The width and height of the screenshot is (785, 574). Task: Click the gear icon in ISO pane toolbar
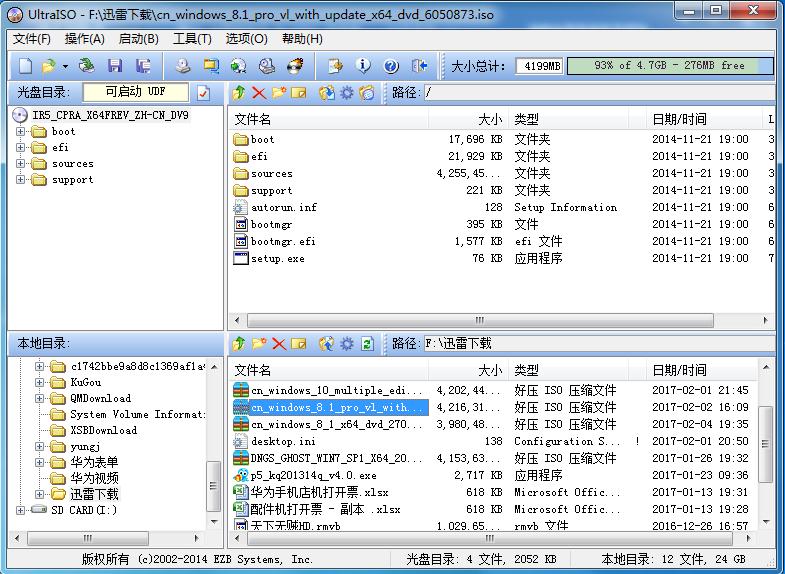[346, 93]
